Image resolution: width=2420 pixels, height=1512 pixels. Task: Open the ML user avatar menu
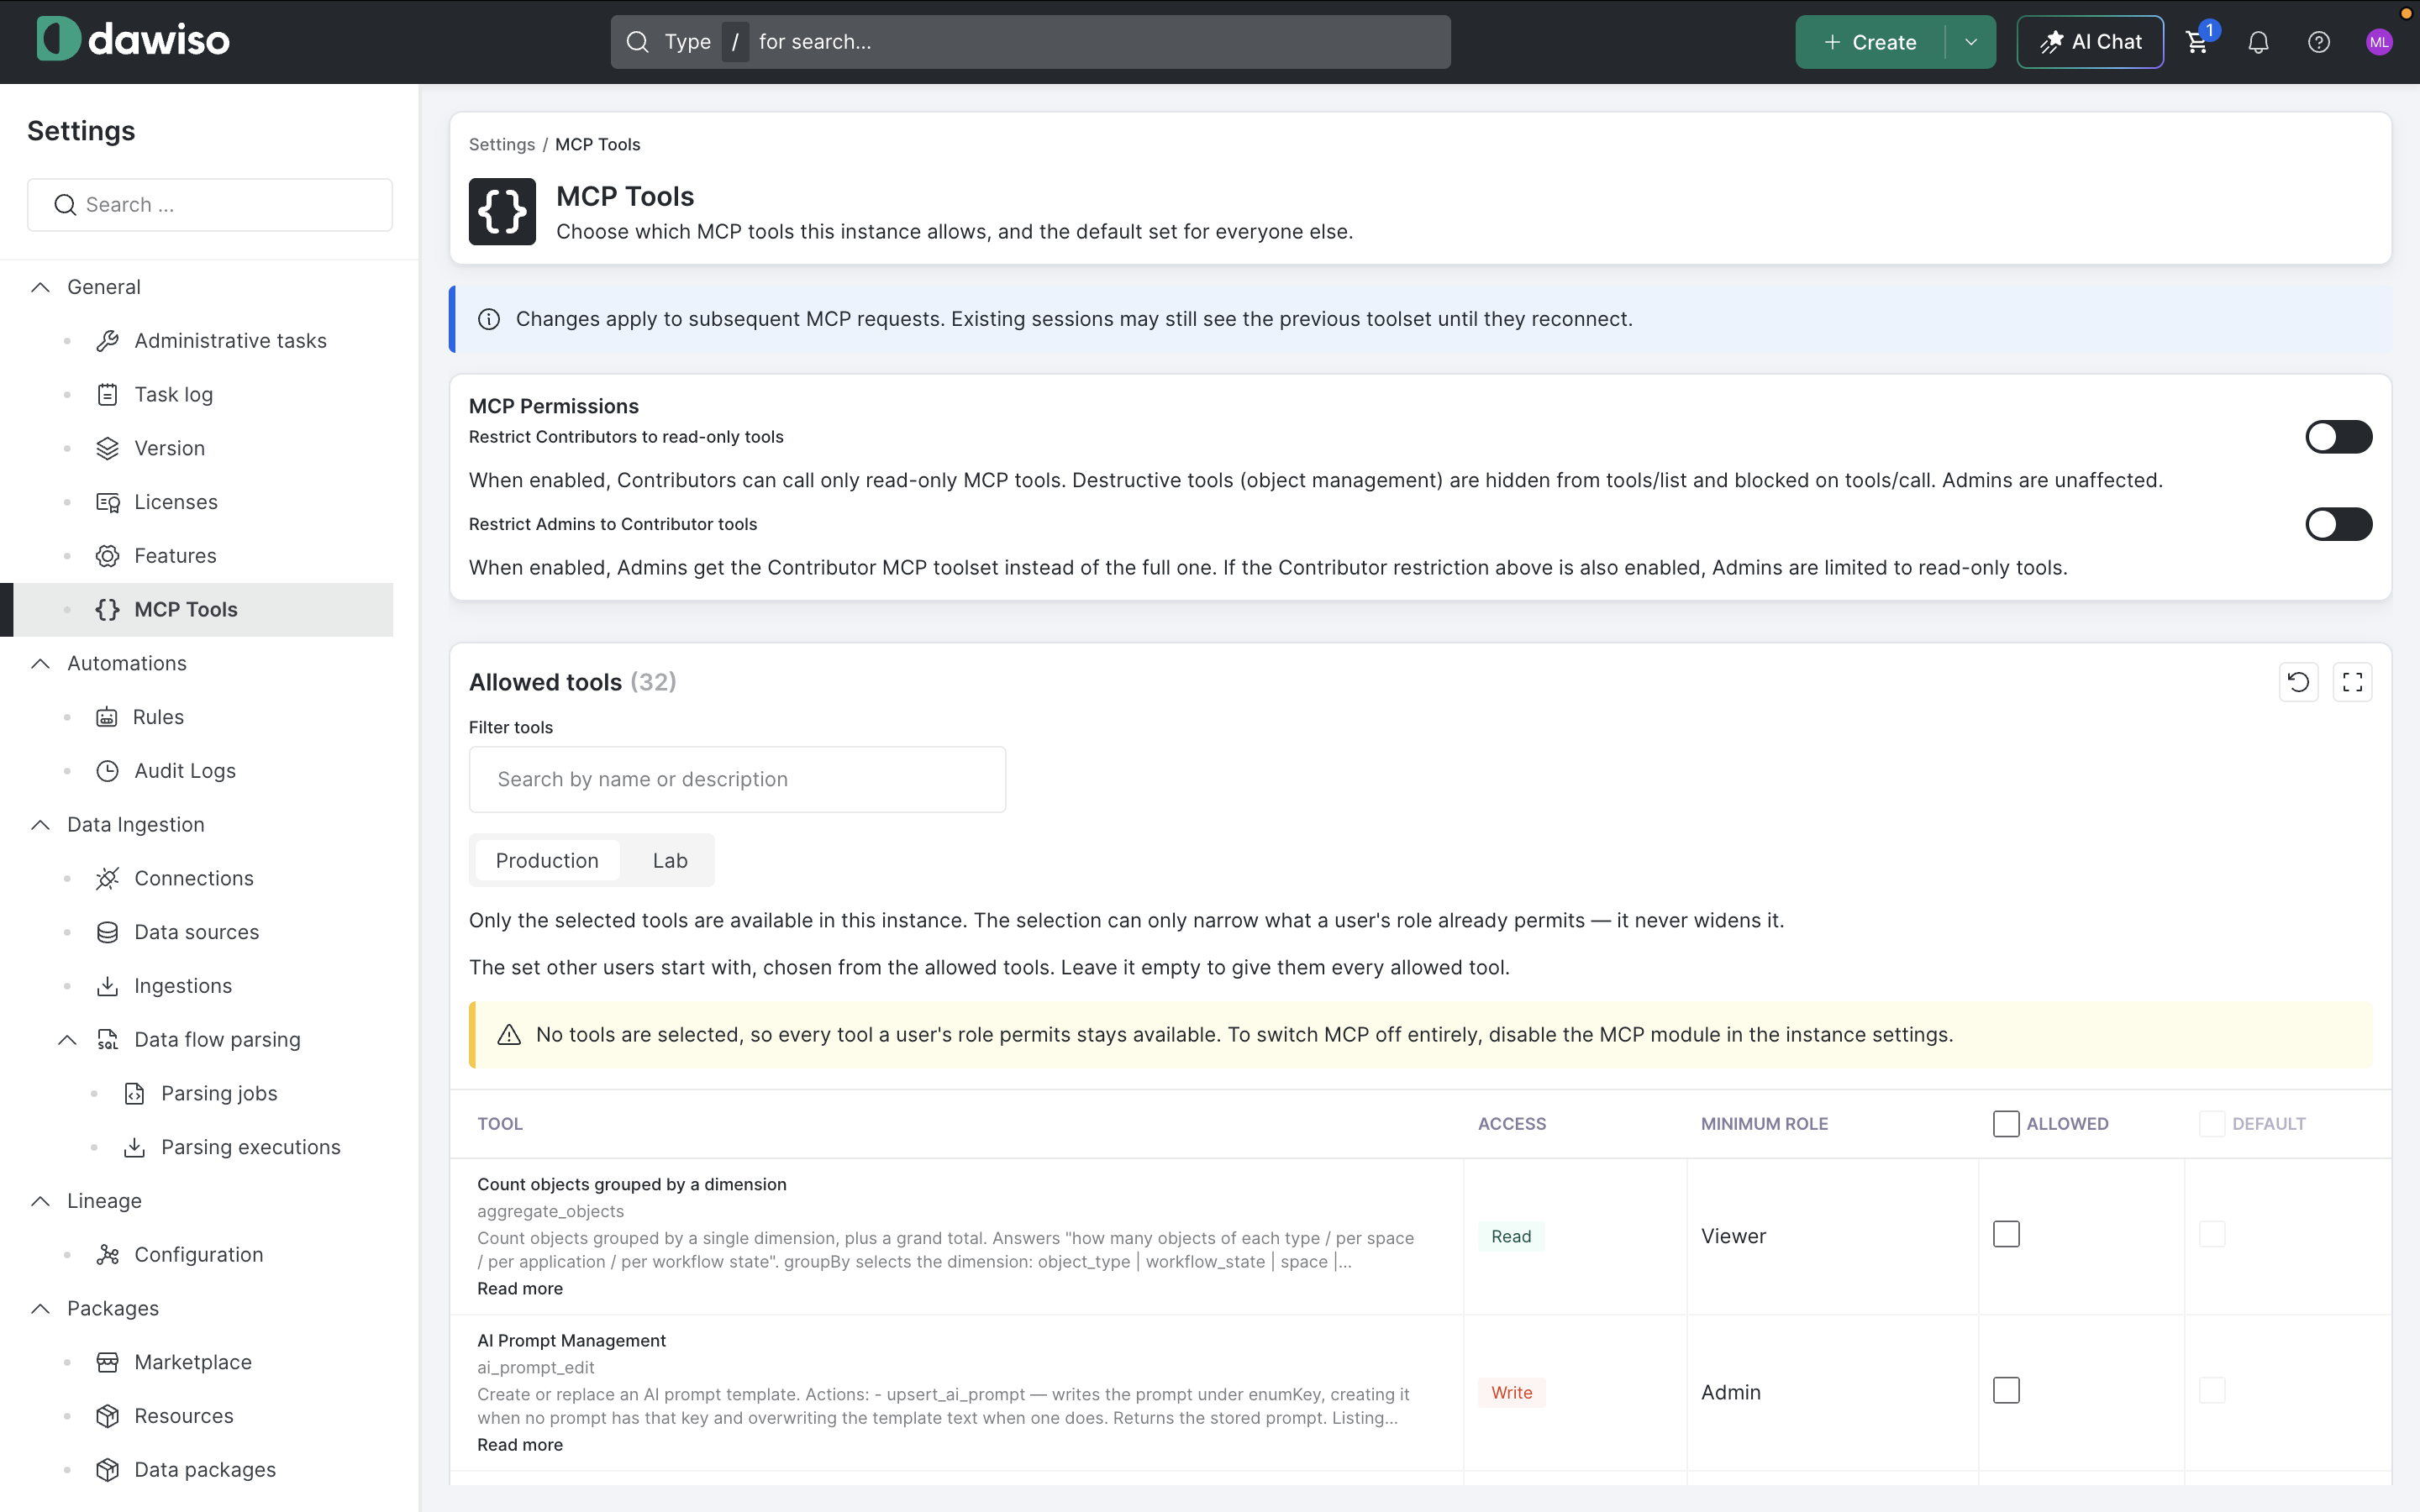2379,42
